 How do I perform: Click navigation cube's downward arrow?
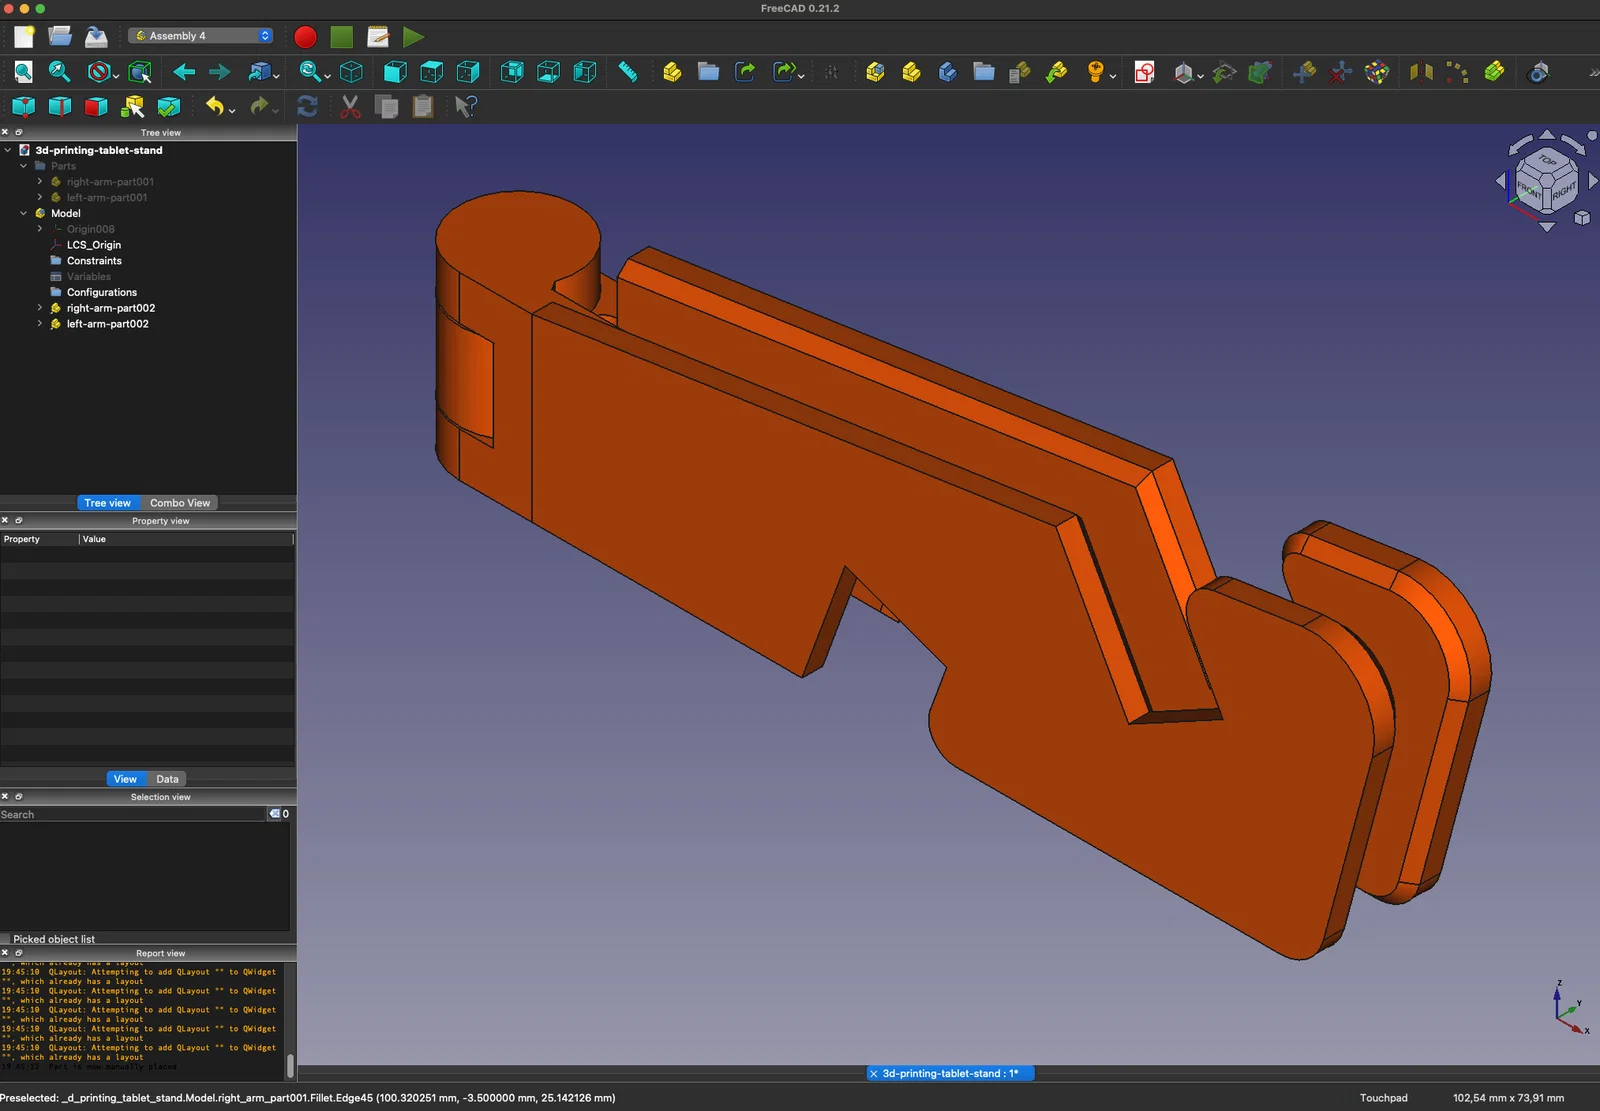(1547, 227)
